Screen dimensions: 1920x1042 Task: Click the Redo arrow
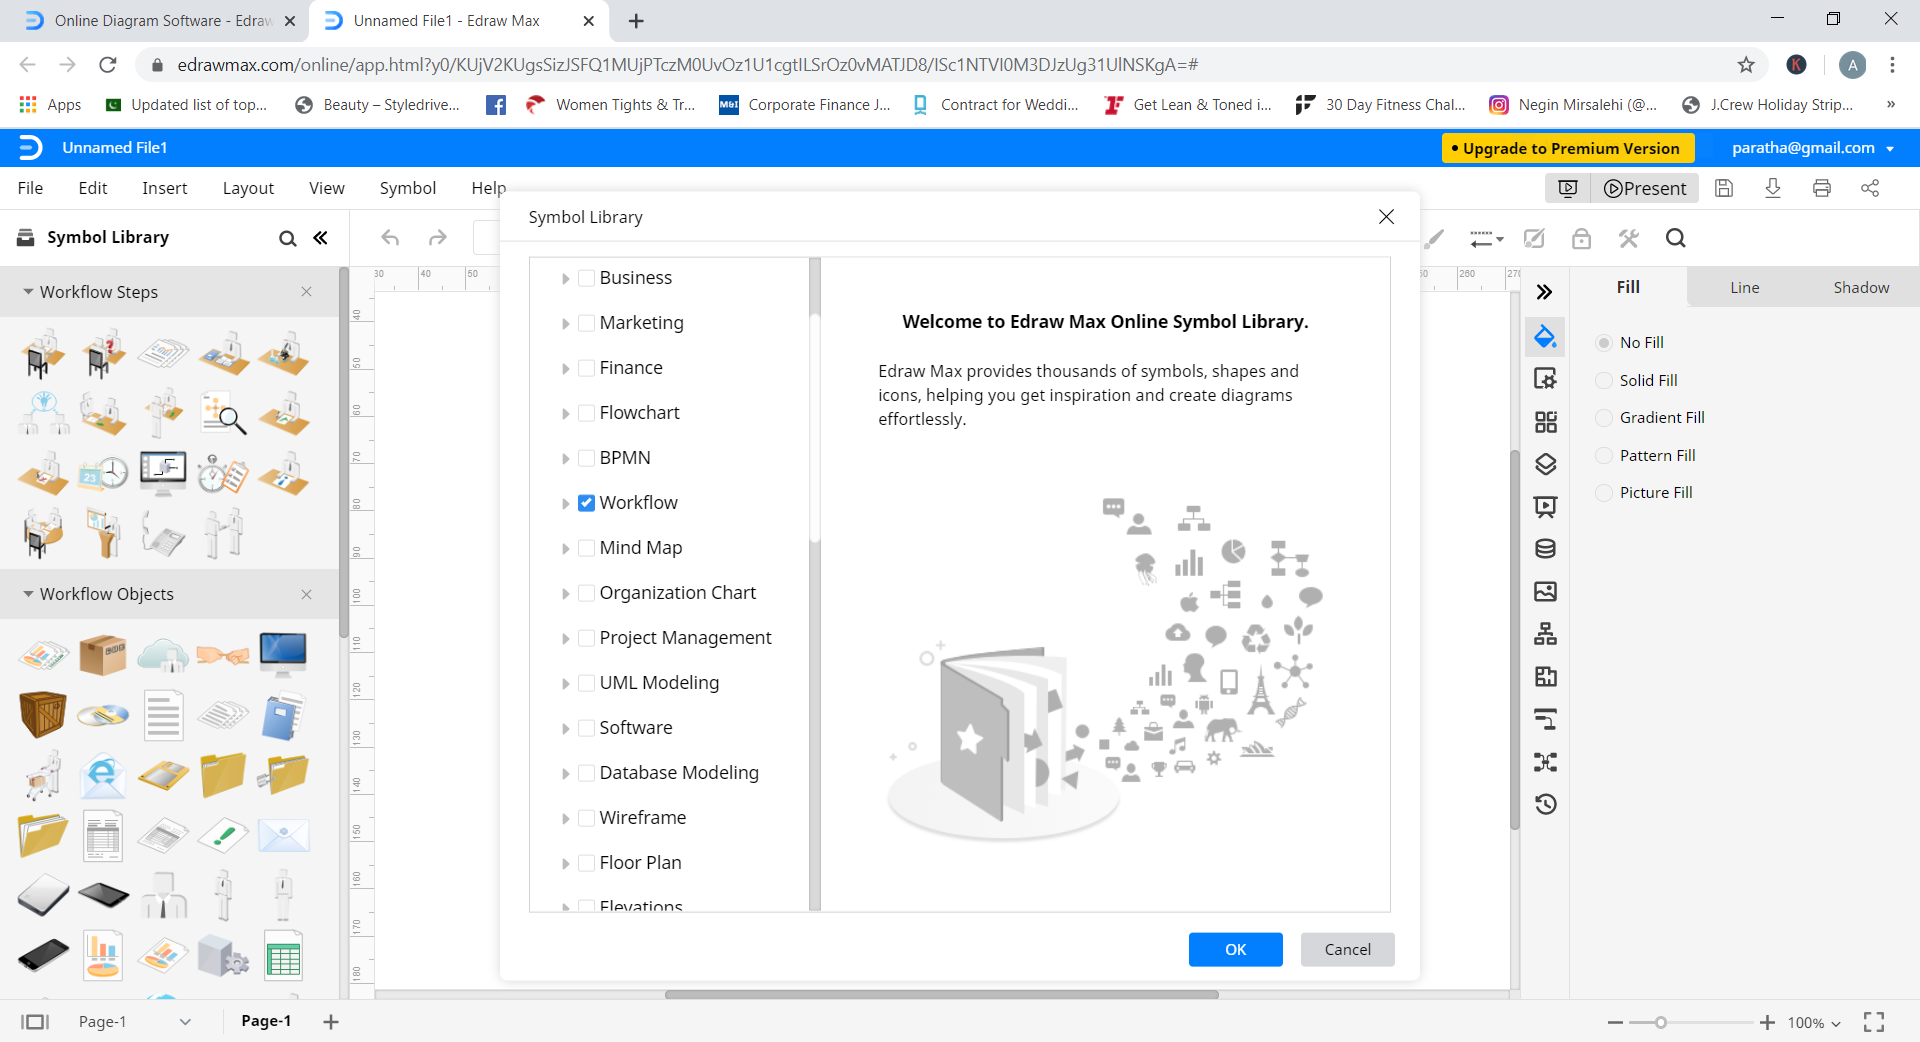pyautogui.click(x=437, y=238)
